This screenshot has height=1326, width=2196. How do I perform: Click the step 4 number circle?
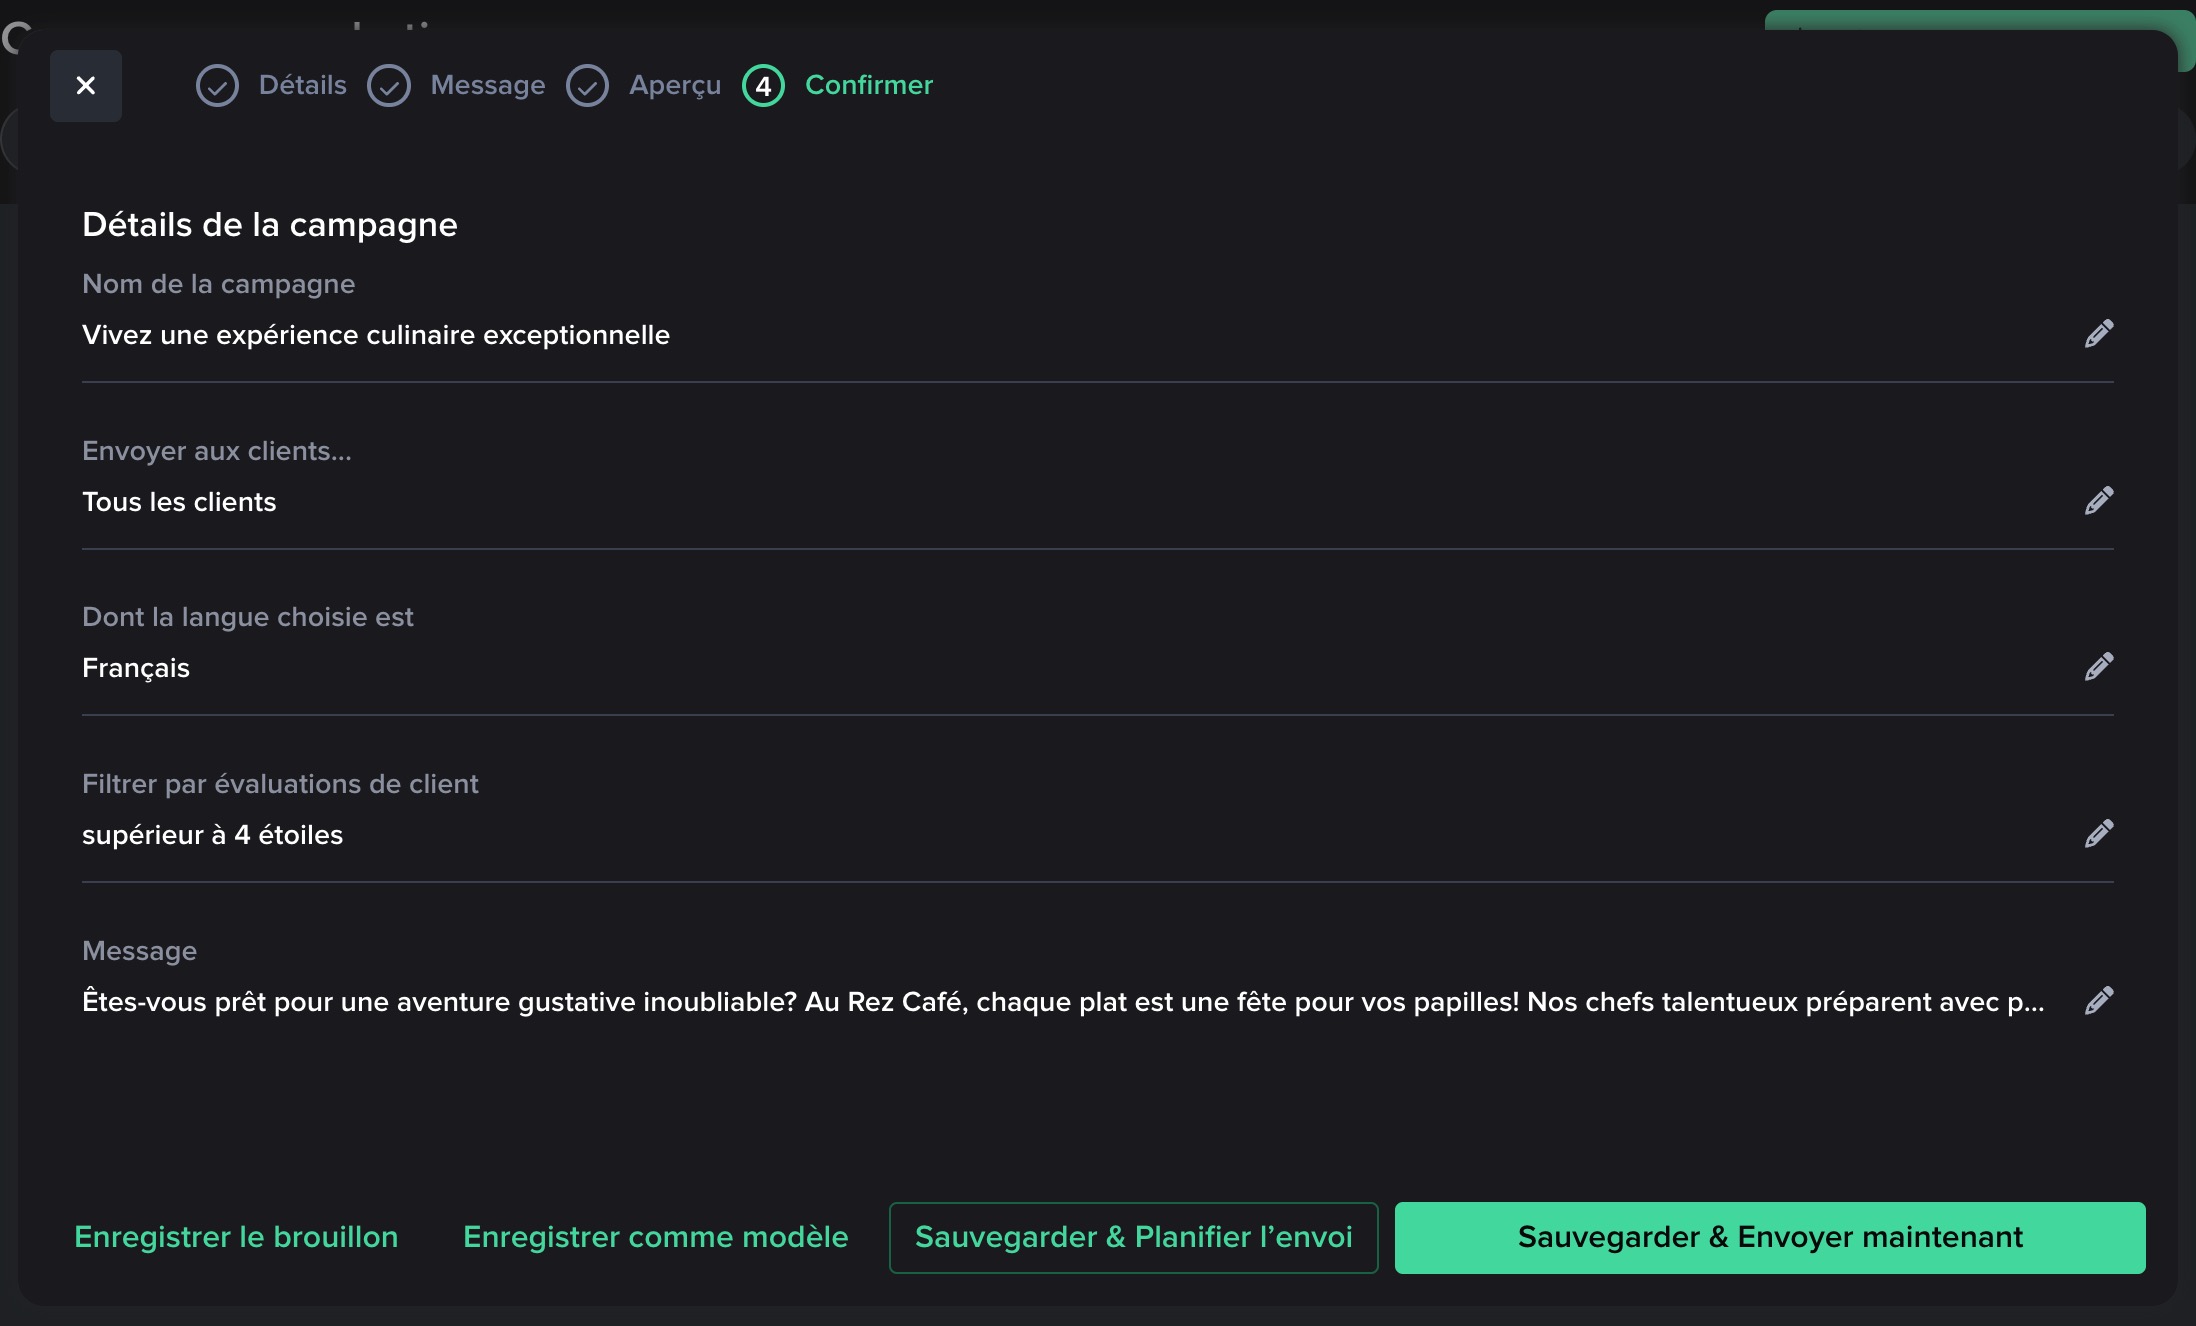click(x=763, y=86)
